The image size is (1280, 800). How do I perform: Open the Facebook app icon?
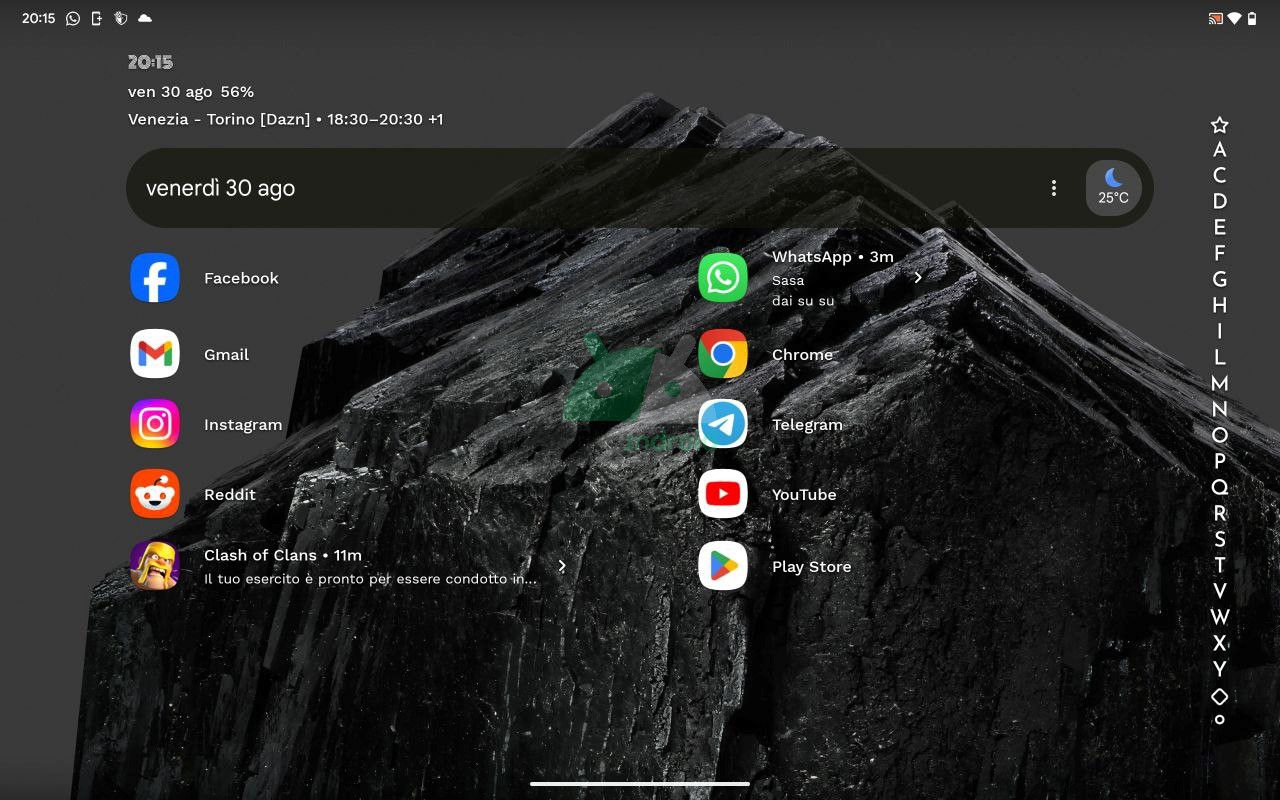coord(155,278)
